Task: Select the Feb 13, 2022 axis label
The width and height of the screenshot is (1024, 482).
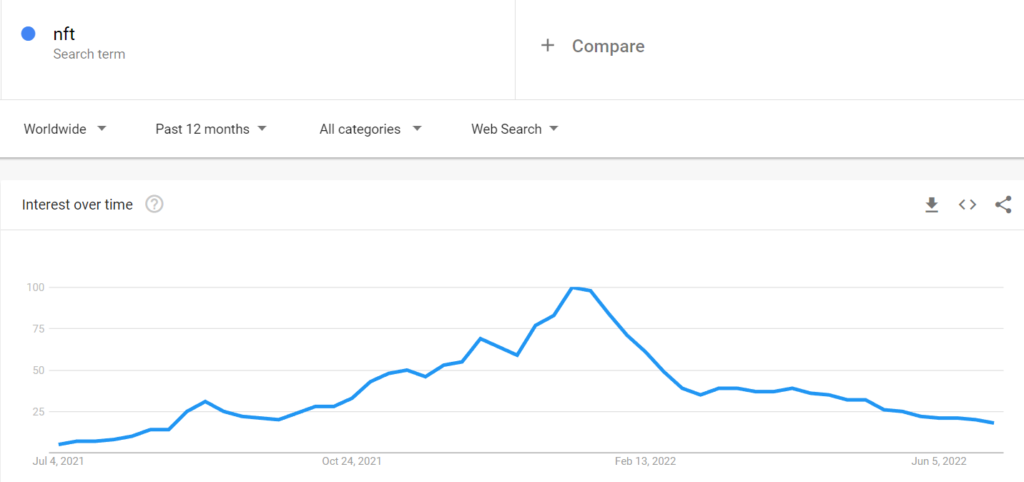Action: pyautogui.click(x=645, y=461)
